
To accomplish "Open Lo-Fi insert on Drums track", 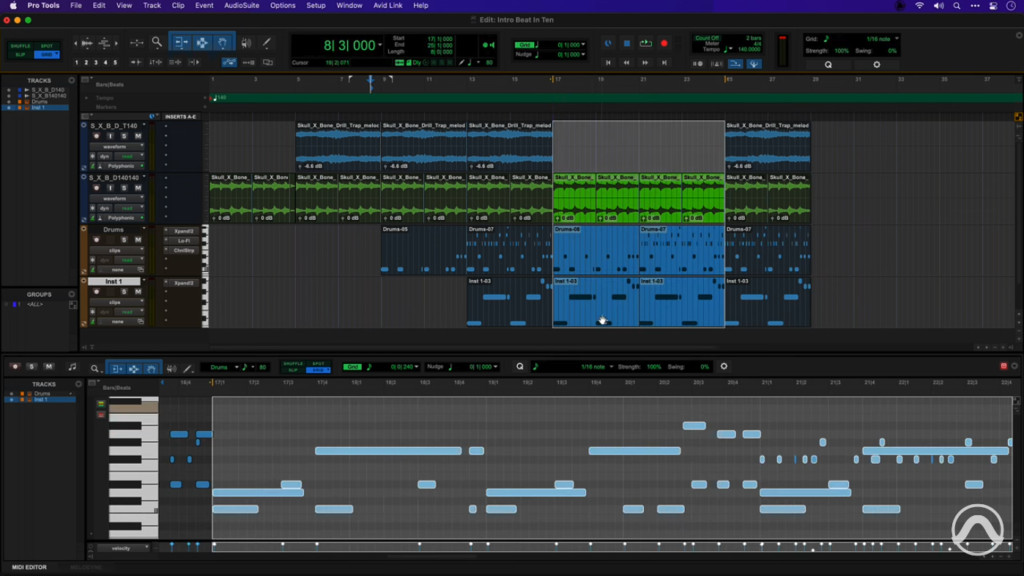I will [182, 240].
